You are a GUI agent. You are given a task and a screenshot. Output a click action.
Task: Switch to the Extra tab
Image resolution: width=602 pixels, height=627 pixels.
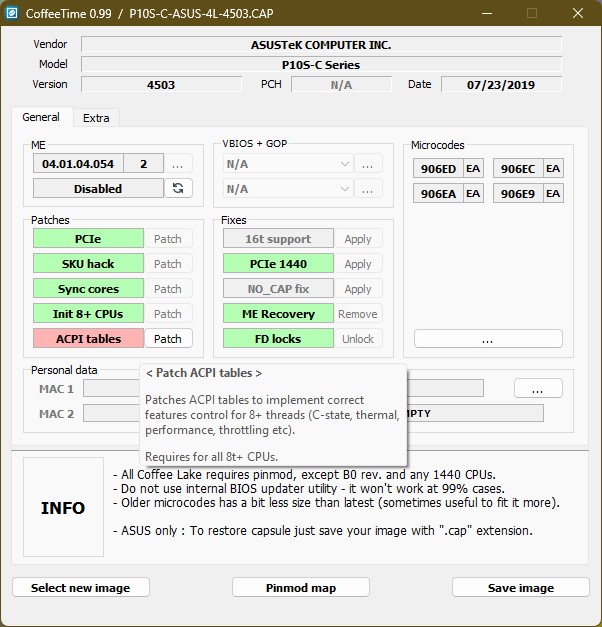[96, 118]
